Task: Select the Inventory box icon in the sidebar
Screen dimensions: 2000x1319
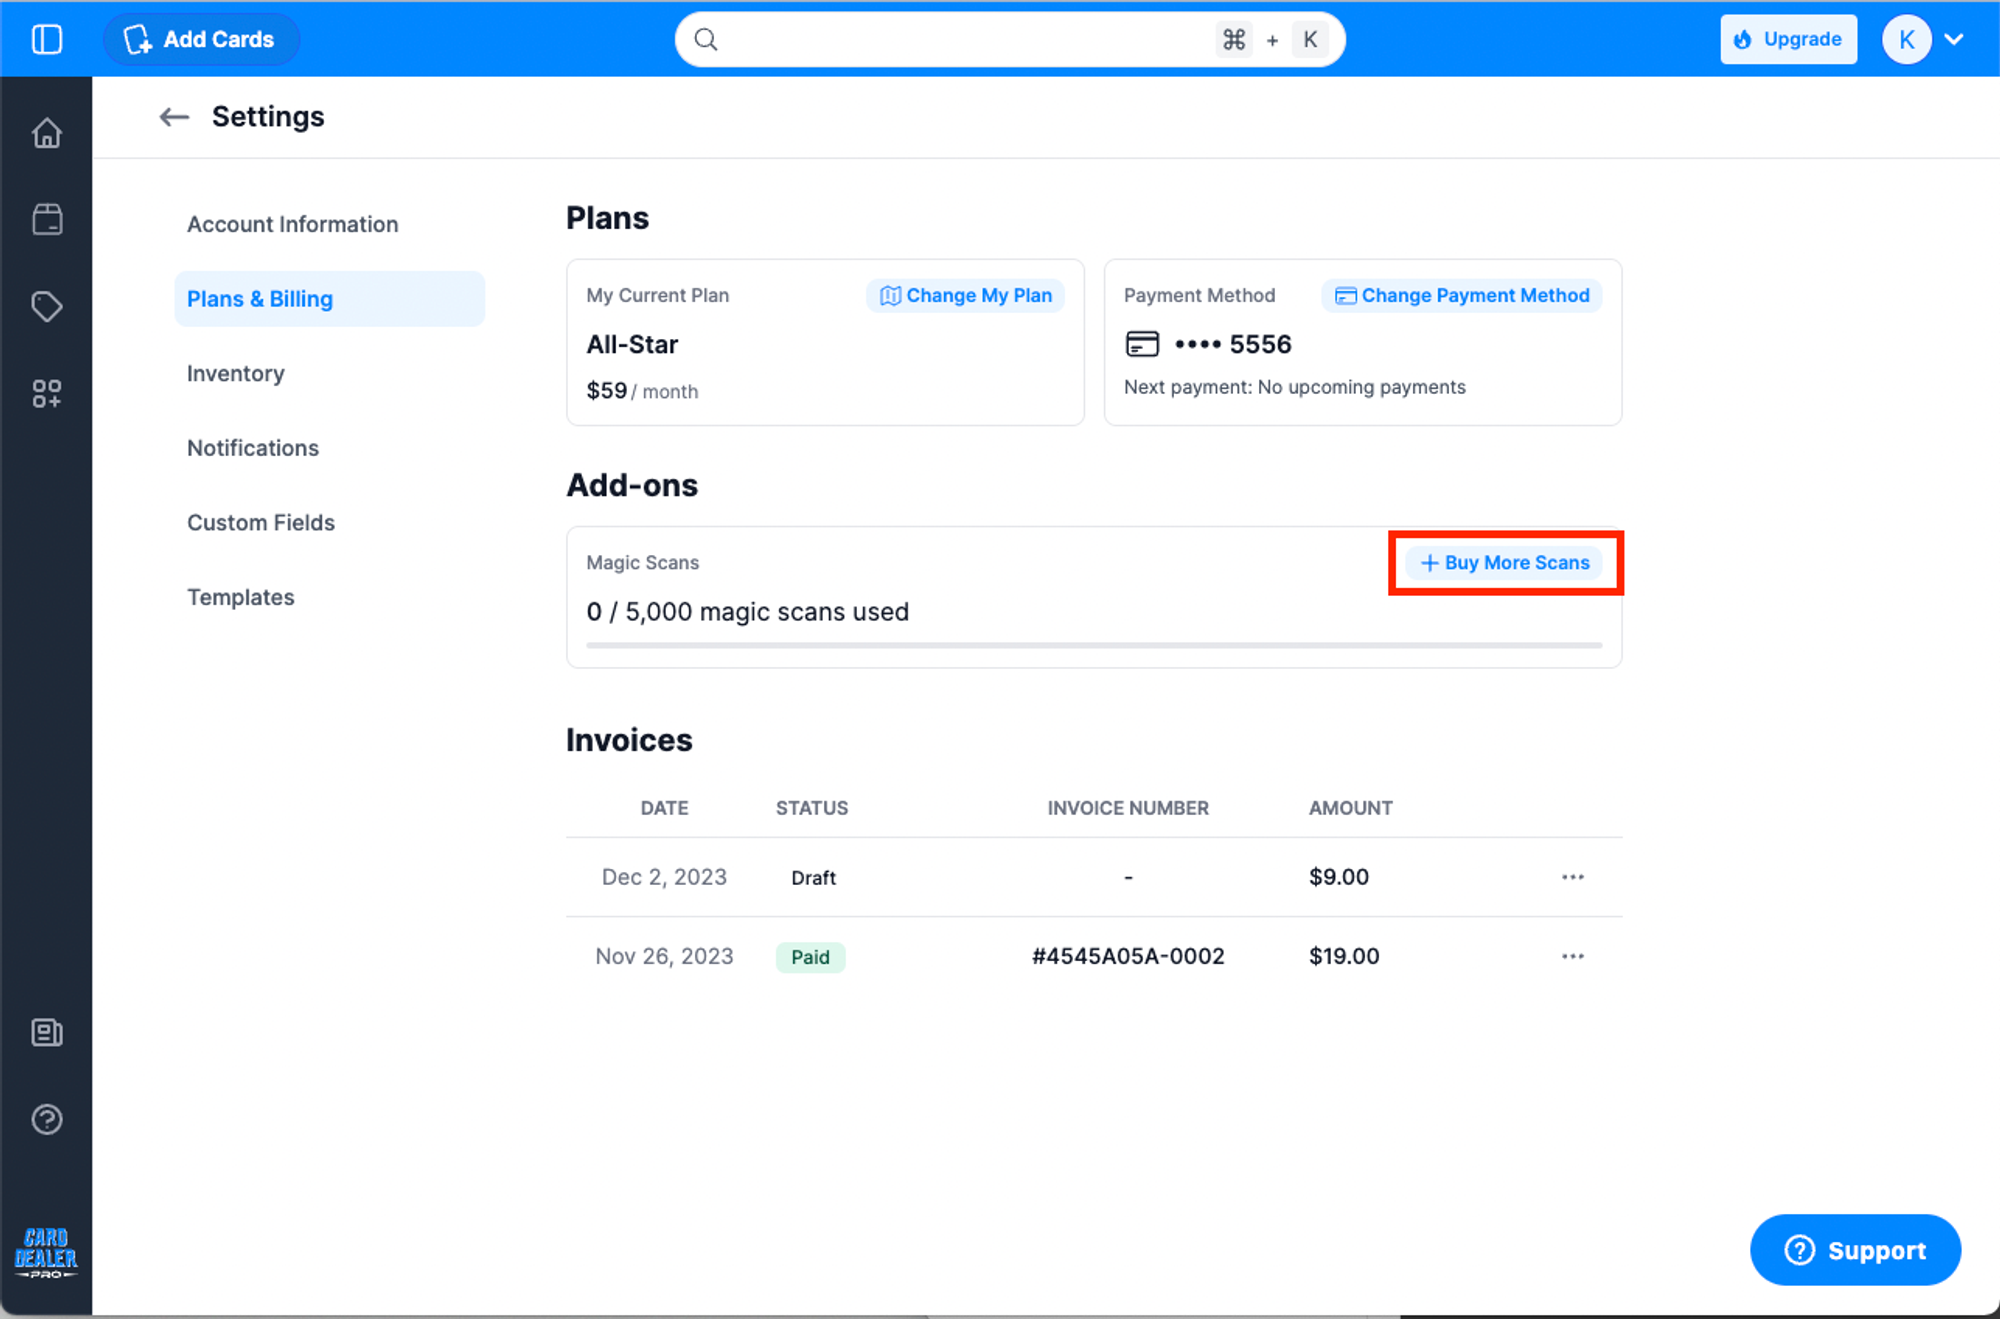Action: [x=47, y=219]
